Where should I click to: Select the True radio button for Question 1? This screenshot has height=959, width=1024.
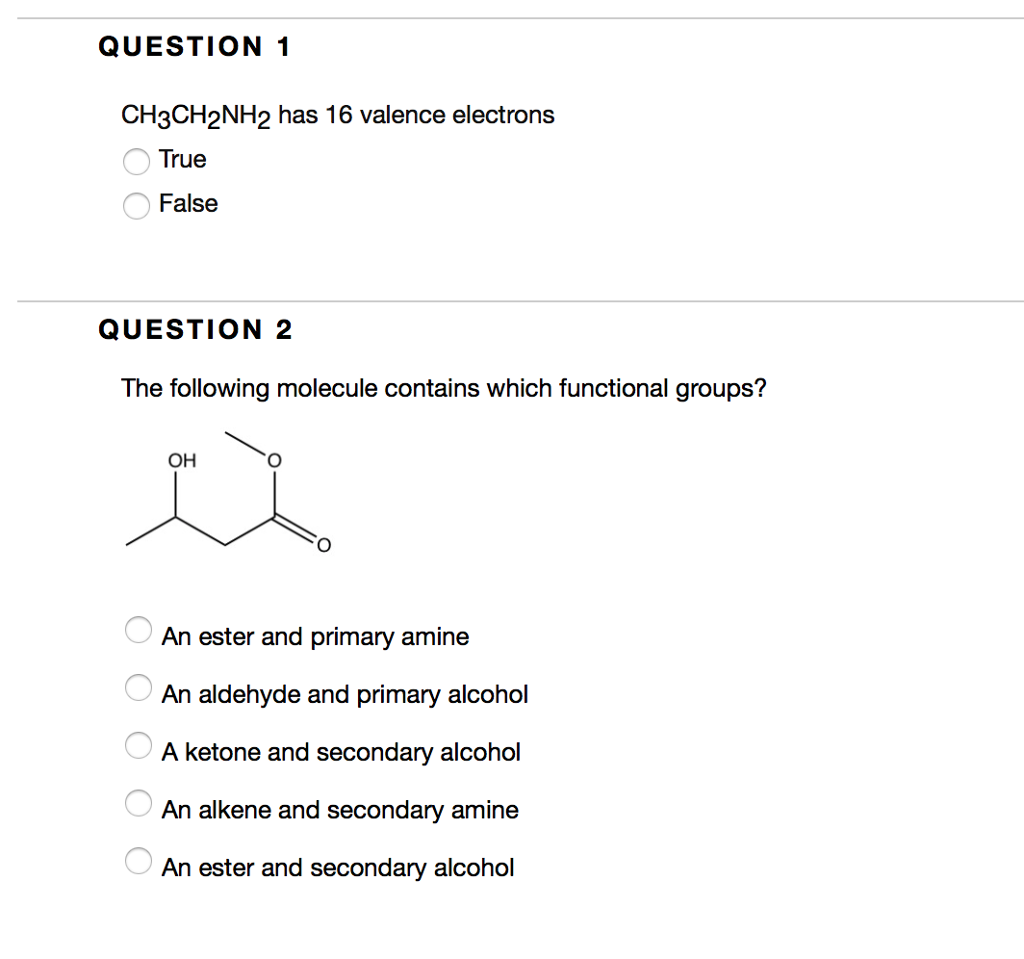(x=136, y=161)
